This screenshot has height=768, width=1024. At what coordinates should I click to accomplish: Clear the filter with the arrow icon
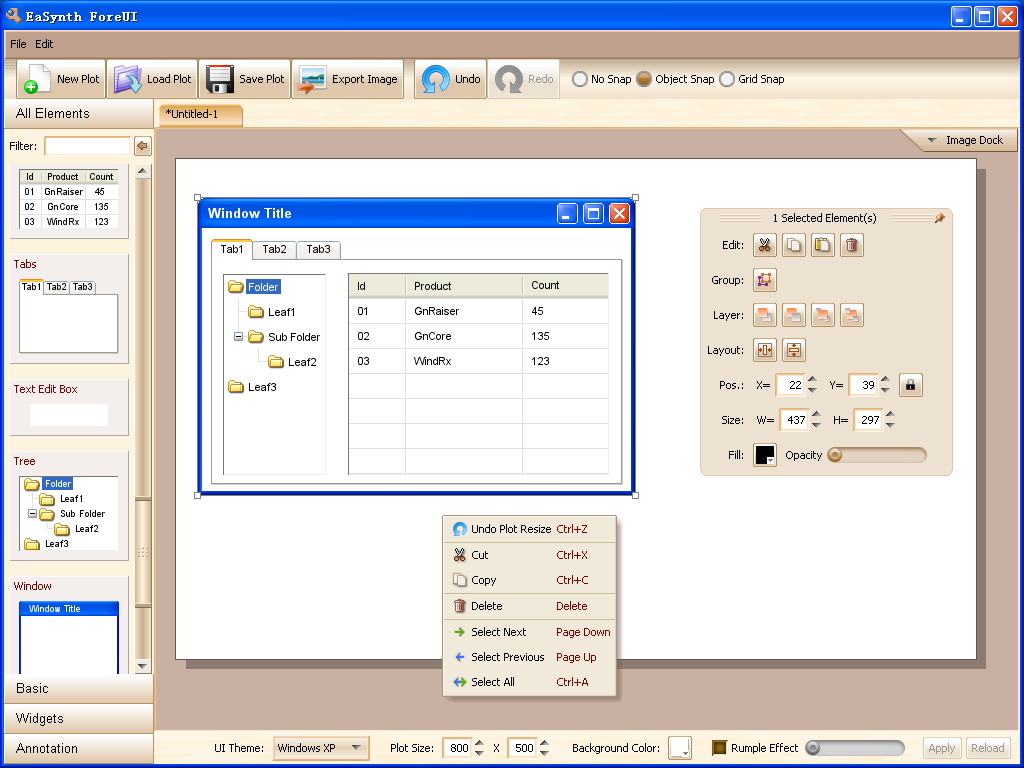(x=142, y=146)
